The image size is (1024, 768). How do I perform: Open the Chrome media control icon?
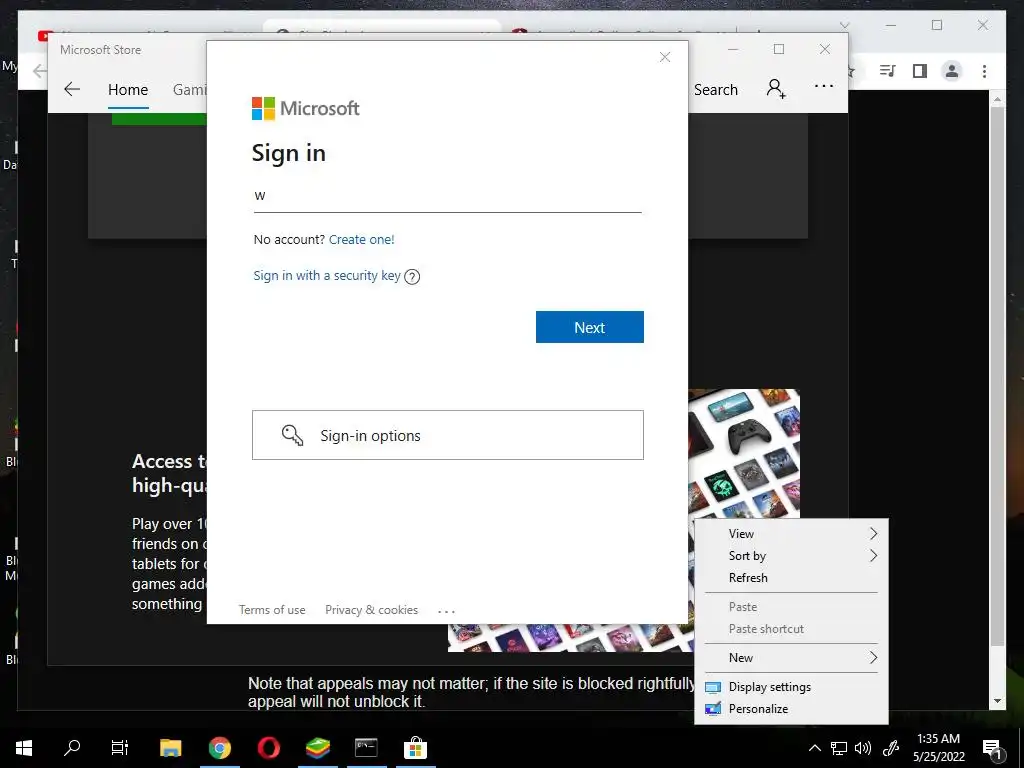coord(888,71)
